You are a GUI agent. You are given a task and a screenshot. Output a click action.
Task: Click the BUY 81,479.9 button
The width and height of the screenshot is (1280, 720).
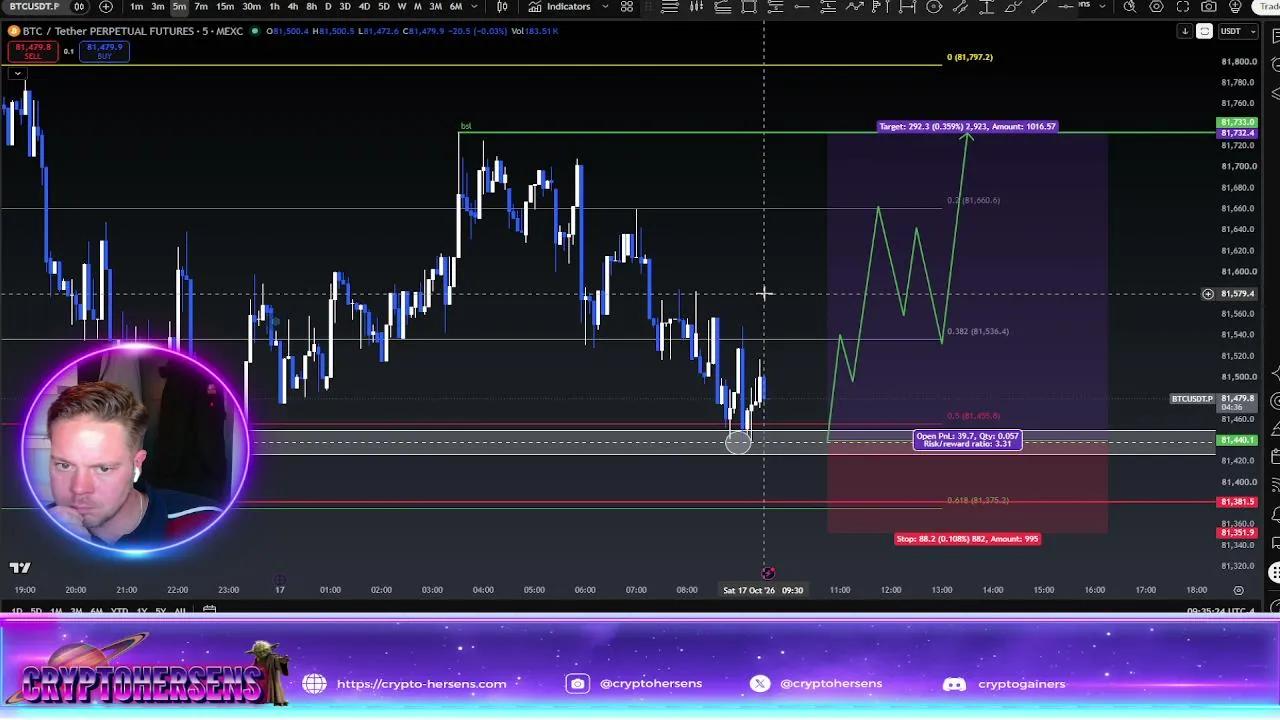coord(104,51)
